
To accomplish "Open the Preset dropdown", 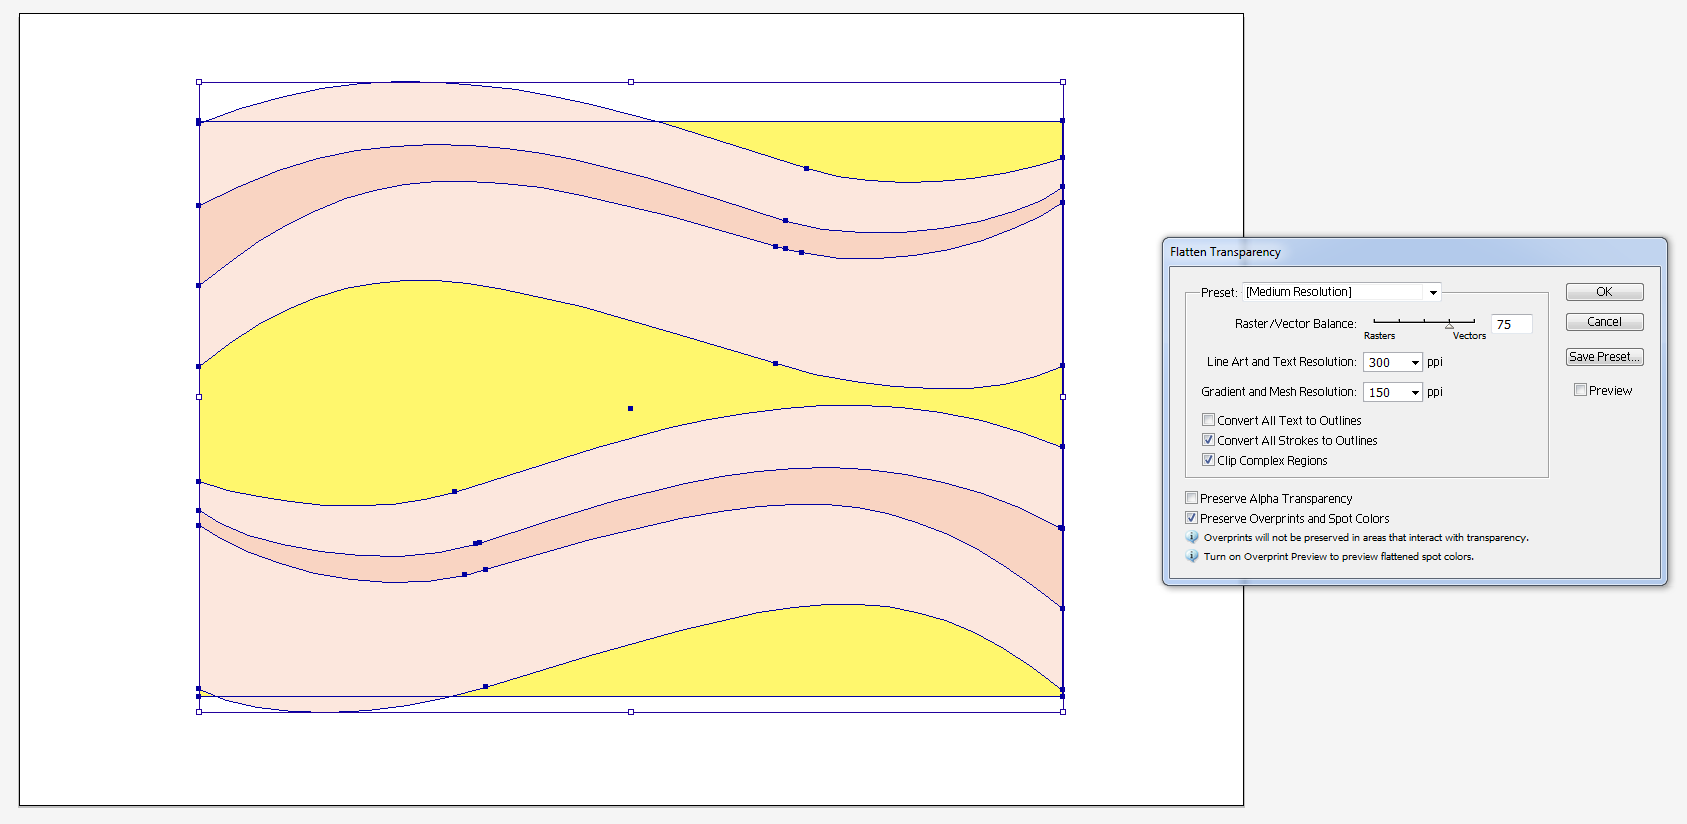I will coord(1342,292).
